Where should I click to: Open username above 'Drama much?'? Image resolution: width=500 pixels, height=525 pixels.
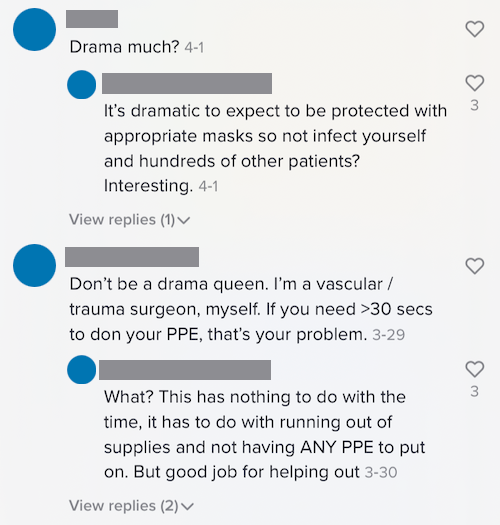tap(92, 19)
